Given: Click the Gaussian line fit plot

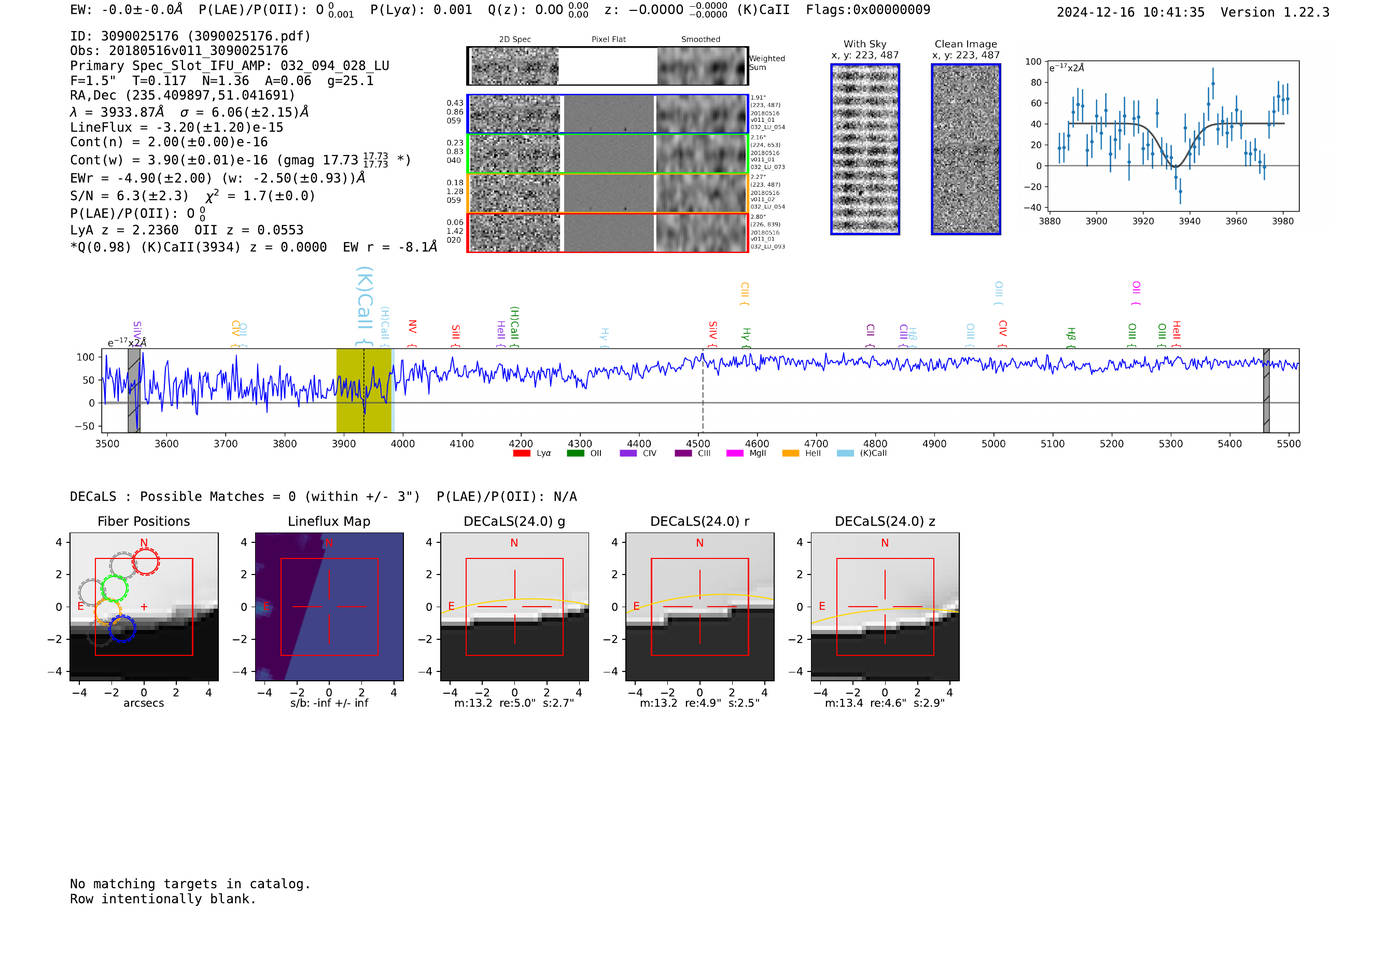Looking at the screenshot, I should pos(1172,137).
